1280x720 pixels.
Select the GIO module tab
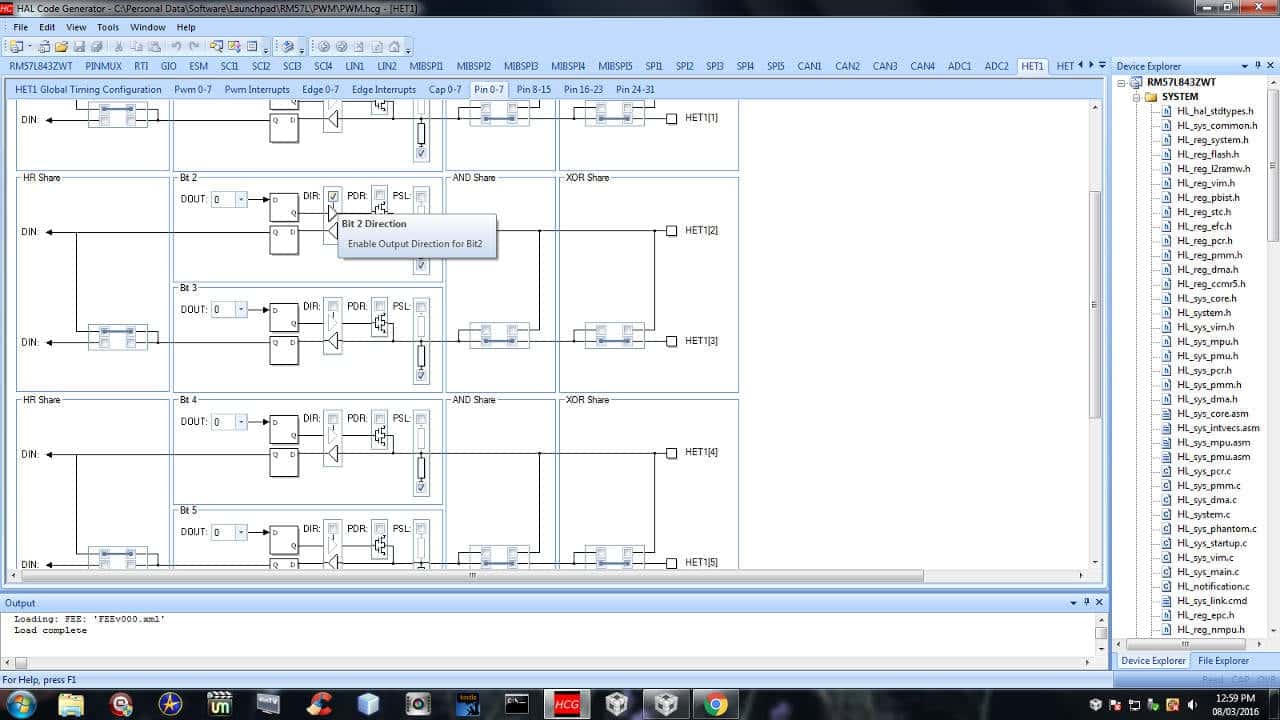point(168,66)
